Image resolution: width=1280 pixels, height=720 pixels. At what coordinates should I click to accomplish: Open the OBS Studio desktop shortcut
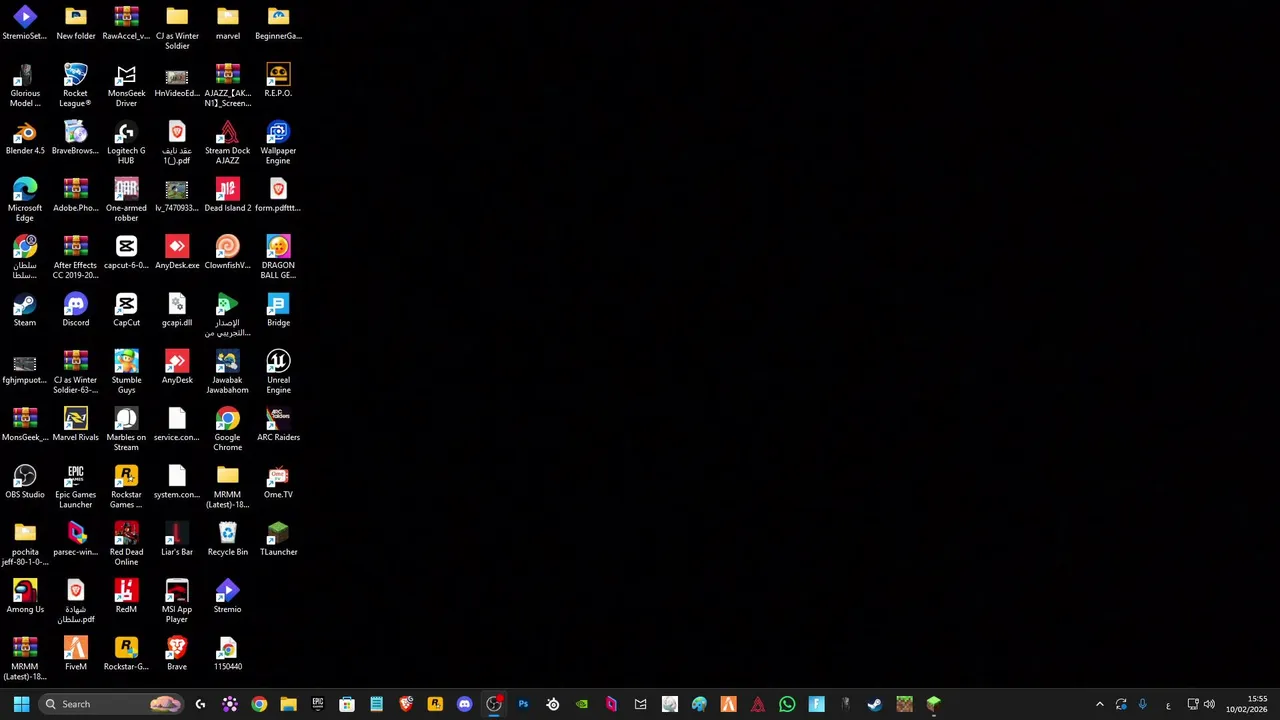(x=25, y=482)
